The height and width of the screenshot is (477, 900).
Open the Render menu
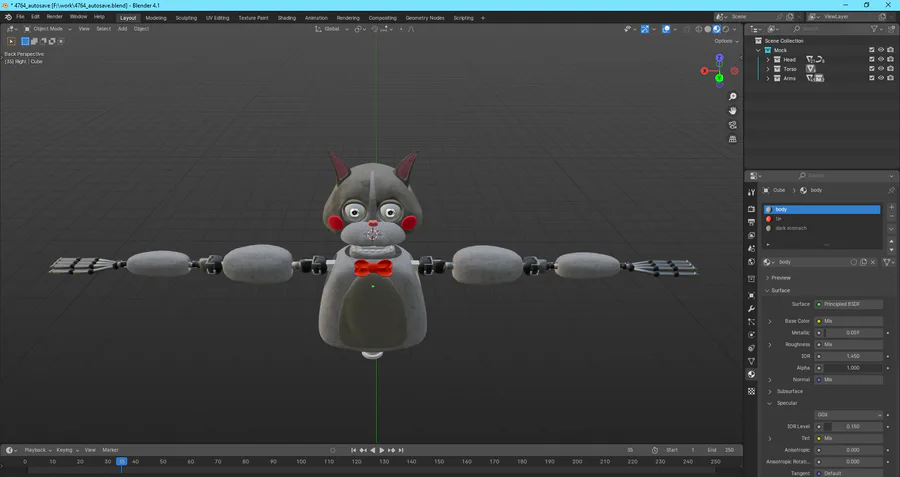click(54, 17)
